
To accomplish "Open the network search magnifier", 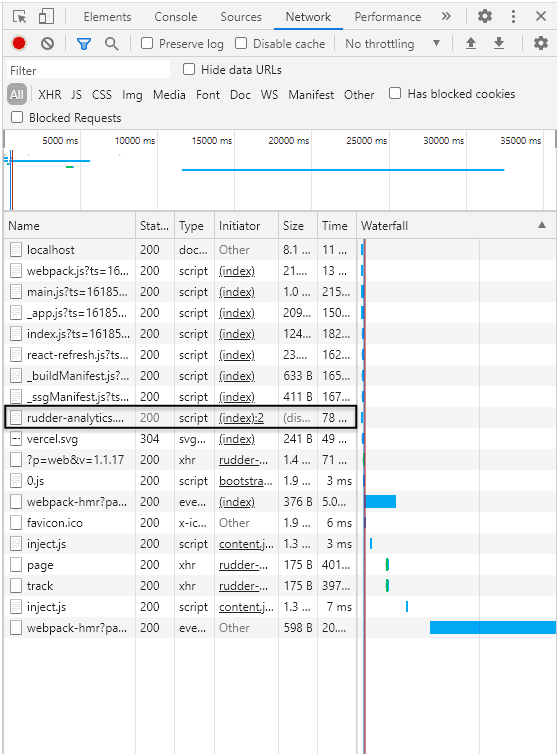I will (112, 44).
